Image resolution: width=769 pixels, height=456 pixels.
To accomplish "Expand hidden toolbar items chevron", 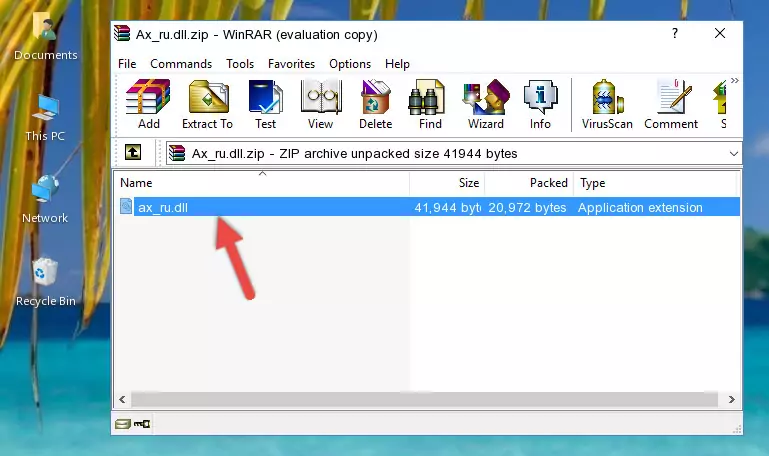I will point(734,81).
